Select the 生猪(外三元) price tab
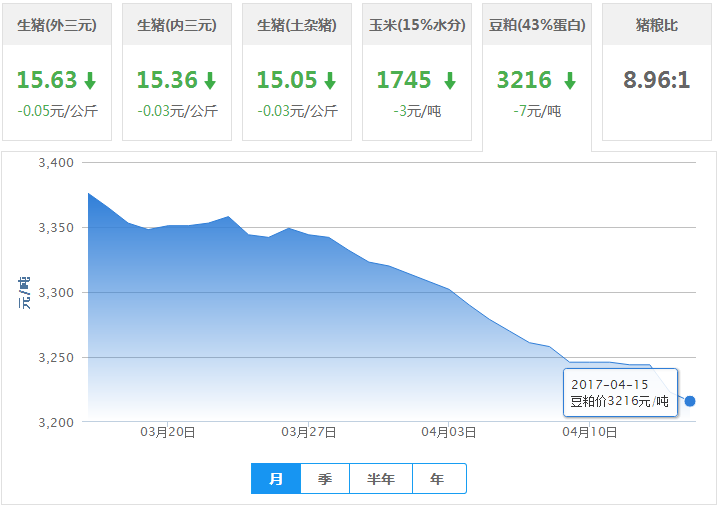The image size is (722, 509). [x=57, y=72]
